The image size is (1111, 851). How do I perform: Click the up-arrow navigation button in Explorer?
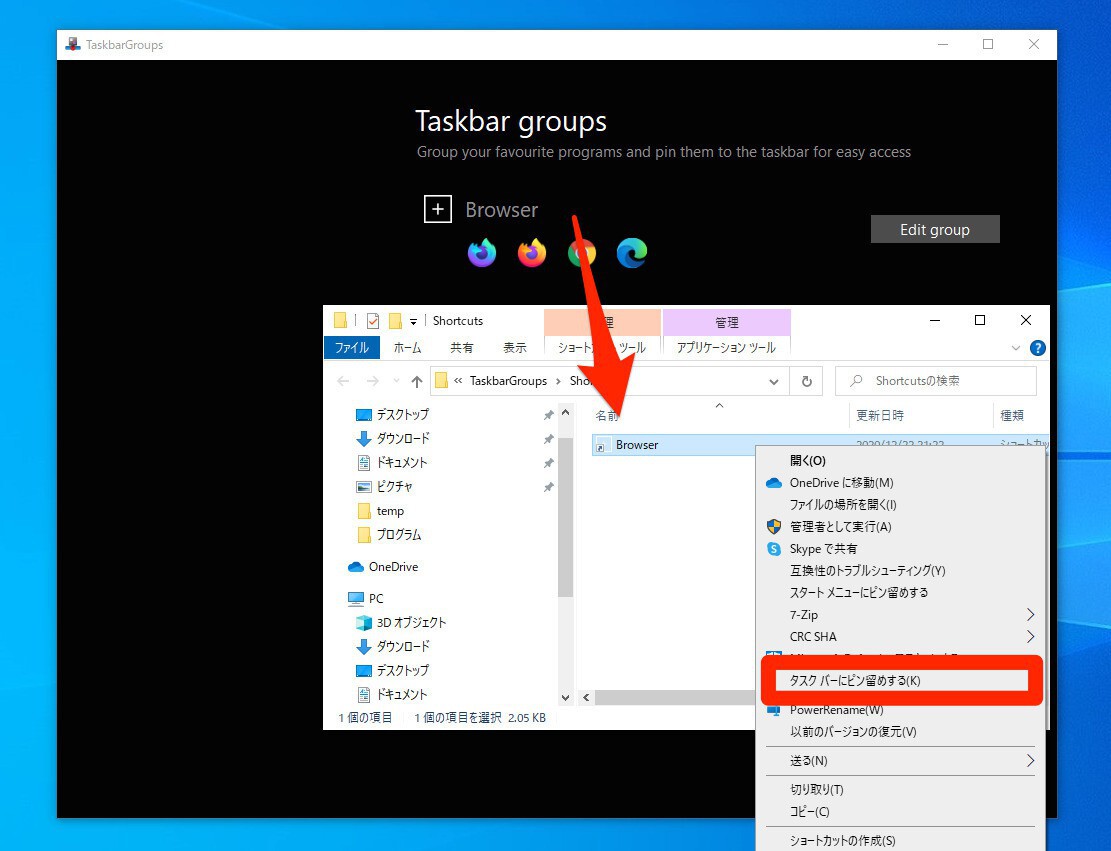point(417,381)
